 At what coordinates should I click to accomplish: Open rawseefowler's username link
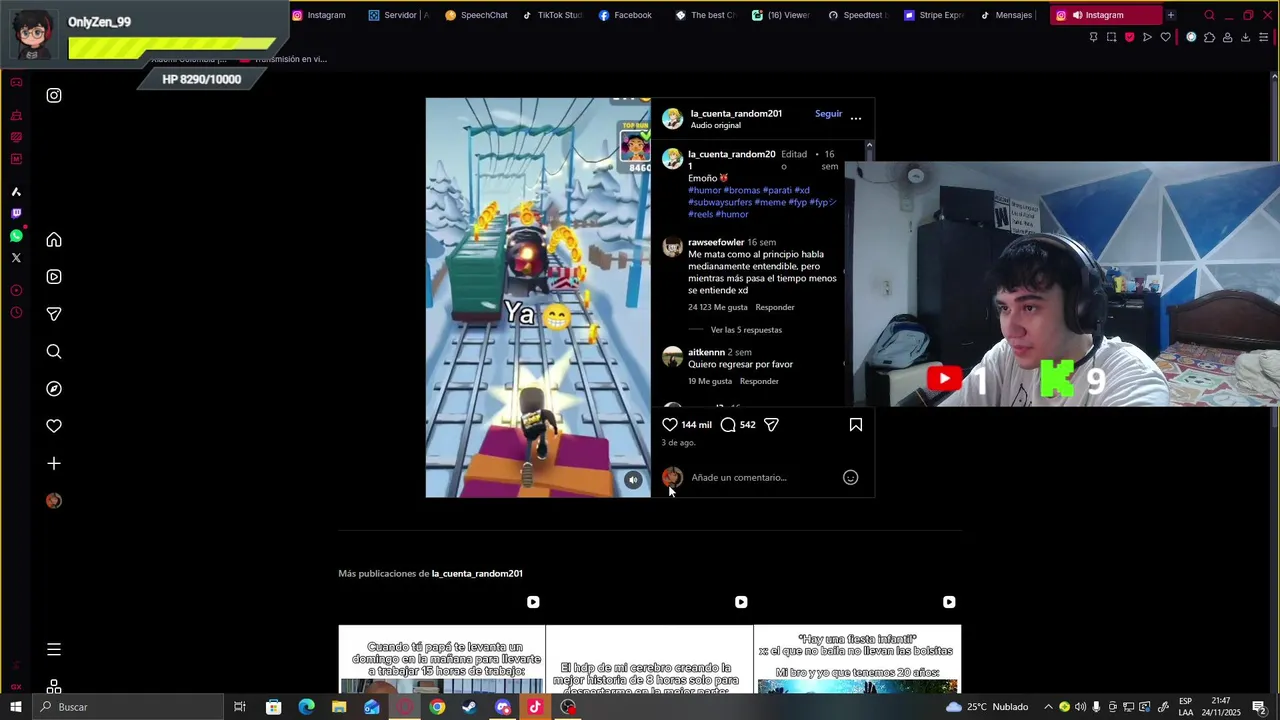tap(716, 243)
